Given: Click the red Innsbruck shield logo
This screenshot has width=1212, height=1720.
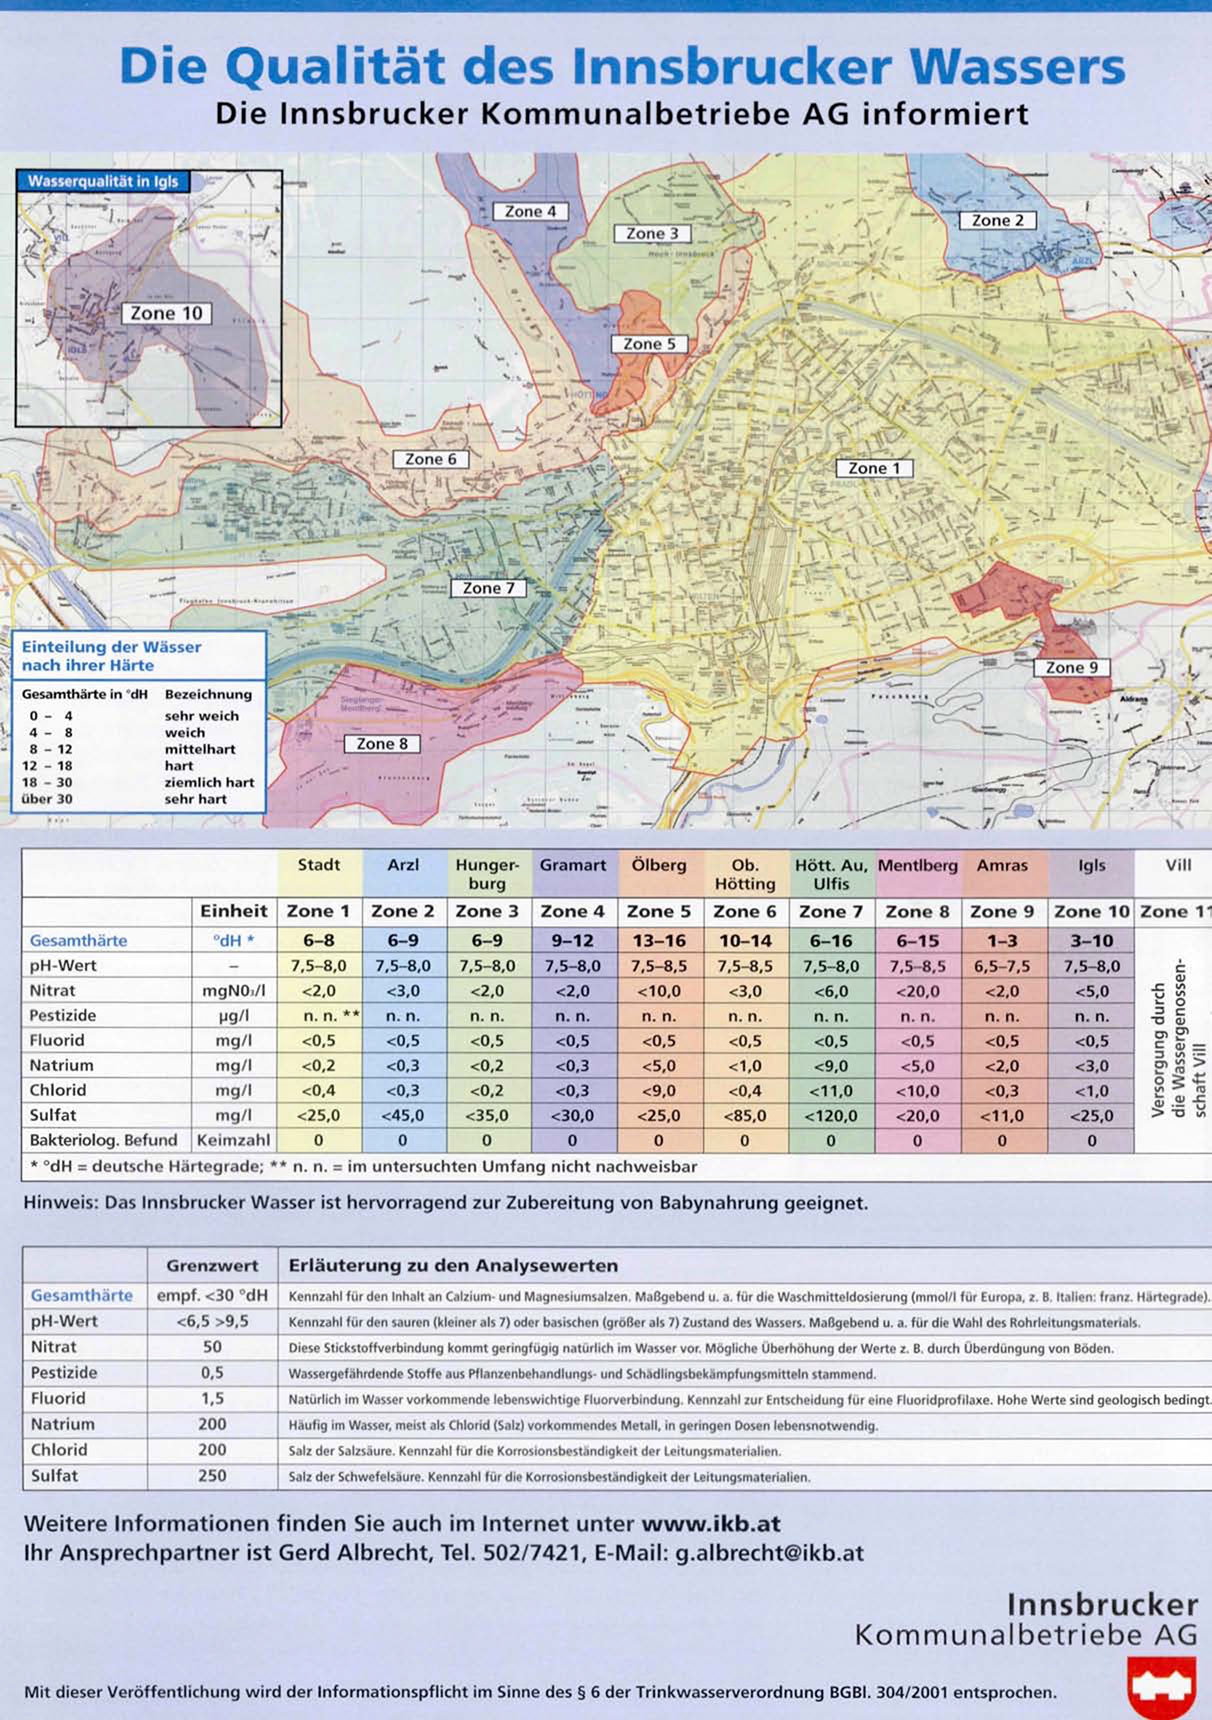Looking at the screenshot, I should coord(1161,1686).
